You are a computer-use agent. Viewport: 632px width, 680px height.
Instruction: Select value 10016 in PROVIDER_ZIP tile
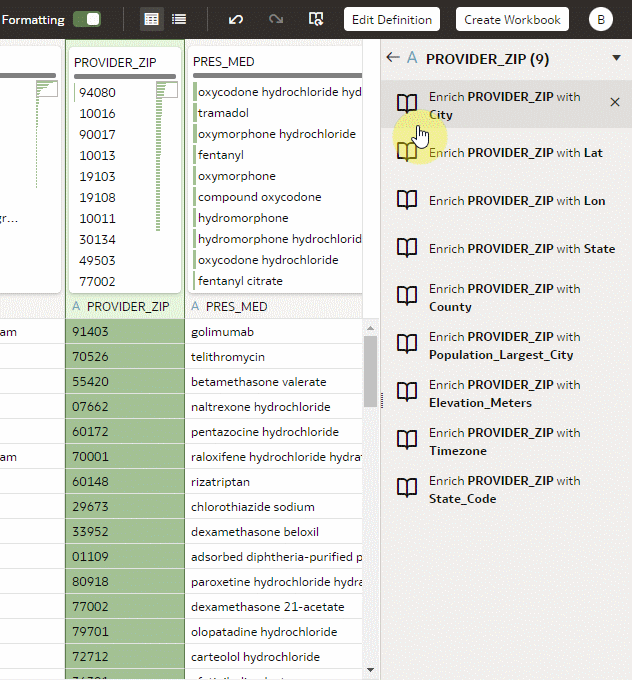click(97, 114)
